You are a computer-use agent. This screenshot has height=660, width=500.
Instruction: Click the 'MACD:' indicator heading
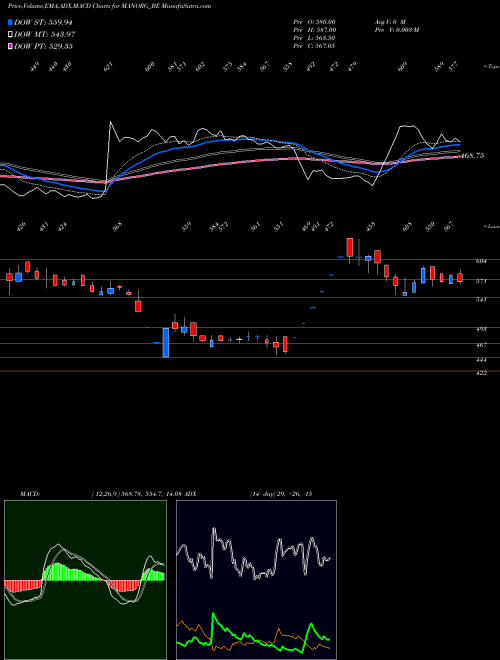(x=29, y=494)
